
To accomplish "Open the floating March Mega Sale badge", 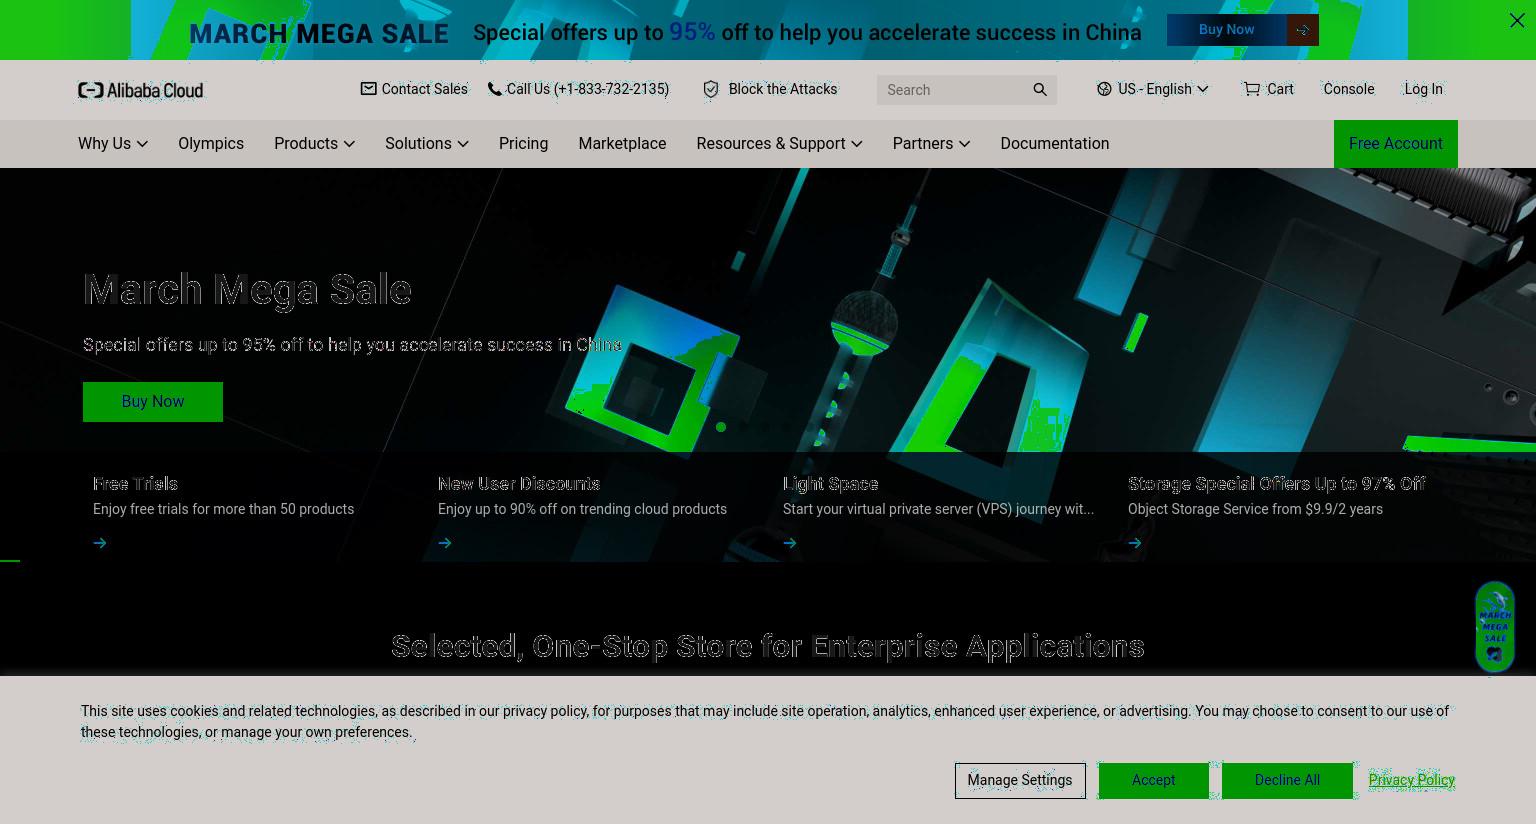I will click(1495, 627).
